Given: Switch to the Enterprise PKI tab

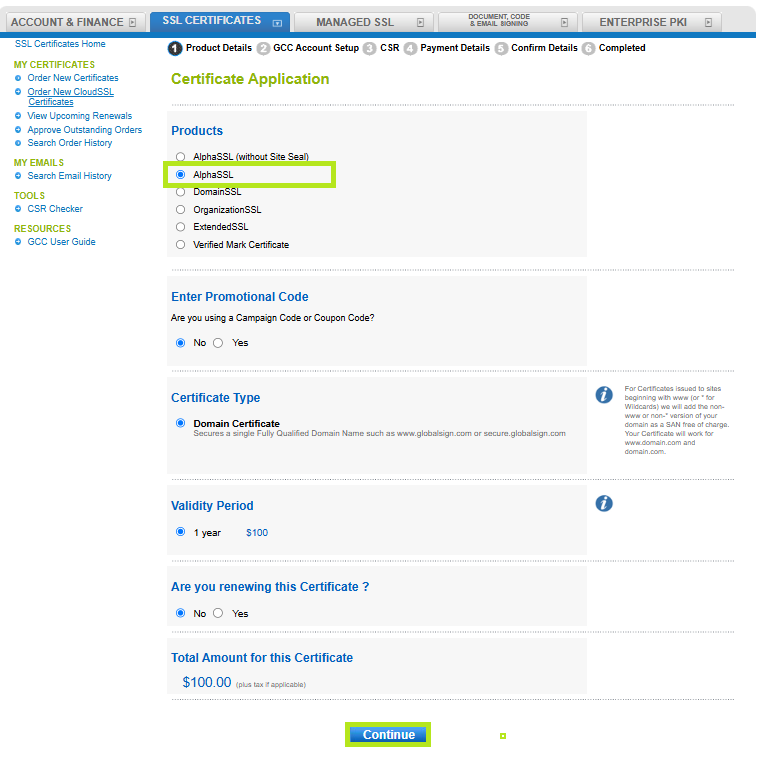Looking at the screenshot, I should [652, 23].
